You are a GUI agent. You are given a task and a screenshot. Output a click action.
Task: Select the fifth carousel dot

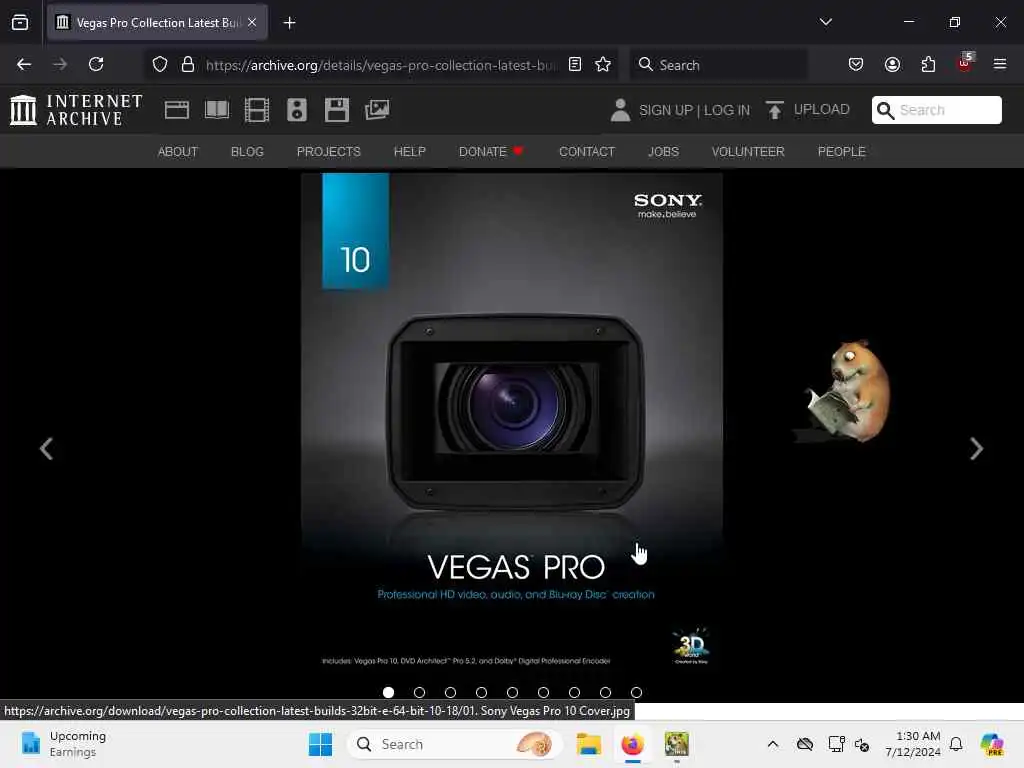513,692
